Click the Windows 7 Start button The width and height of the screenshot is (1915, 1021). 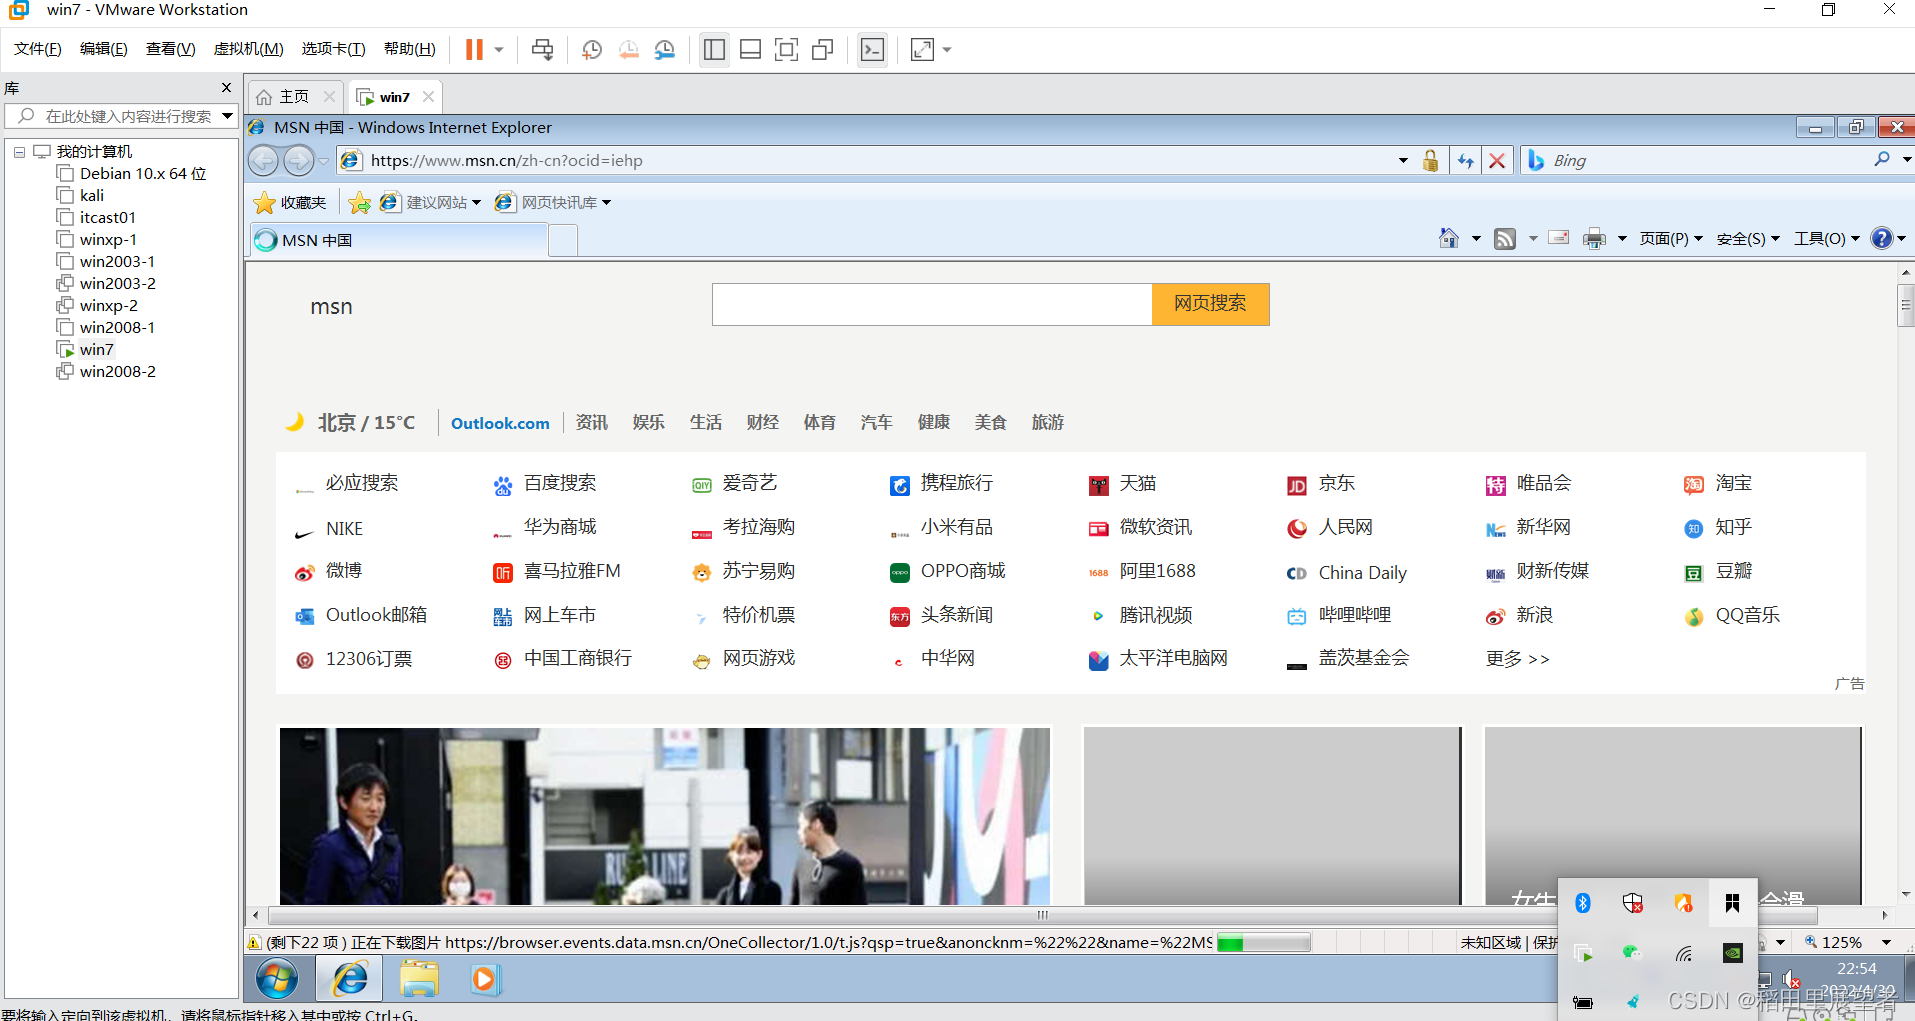click(277, 979)
